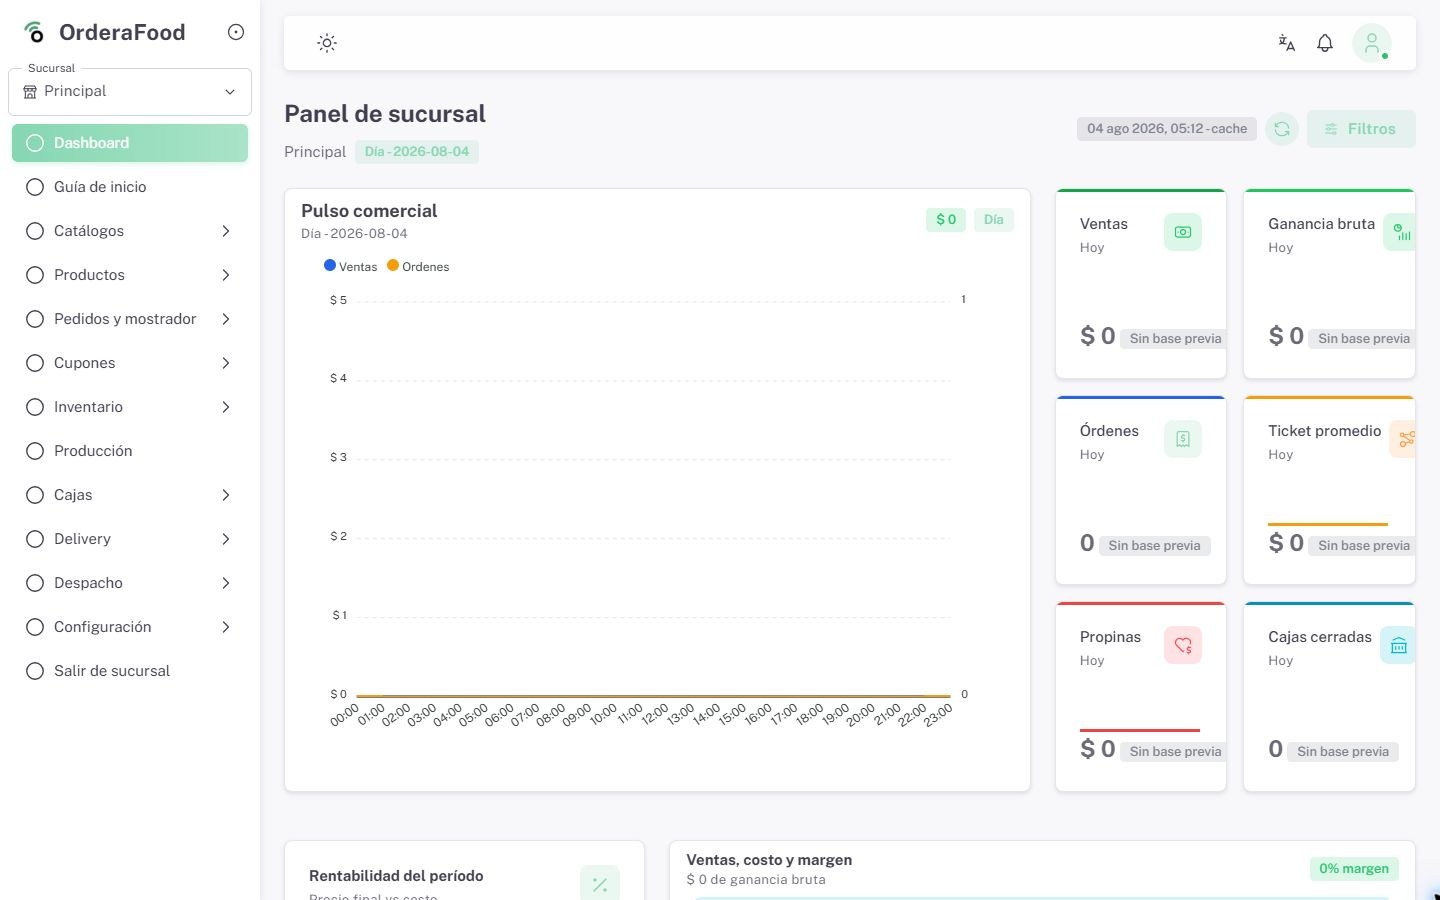The image size is (1440, 900).
Task: Click the refresh data icon button
Action: tap(1282, 129)
